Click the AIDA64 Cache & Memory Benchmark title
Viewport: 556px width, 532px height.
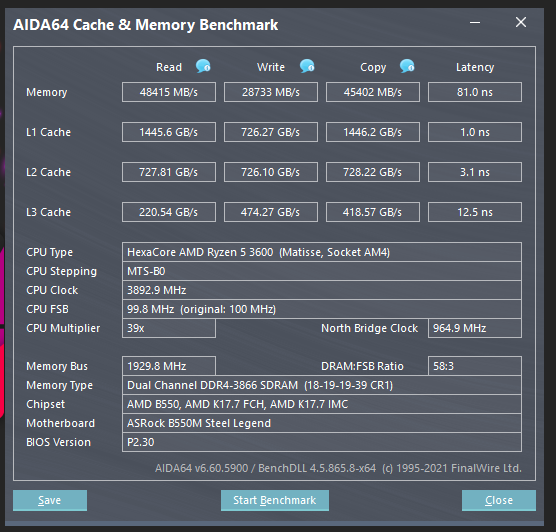pyautogui.click(x=146, y=25)
